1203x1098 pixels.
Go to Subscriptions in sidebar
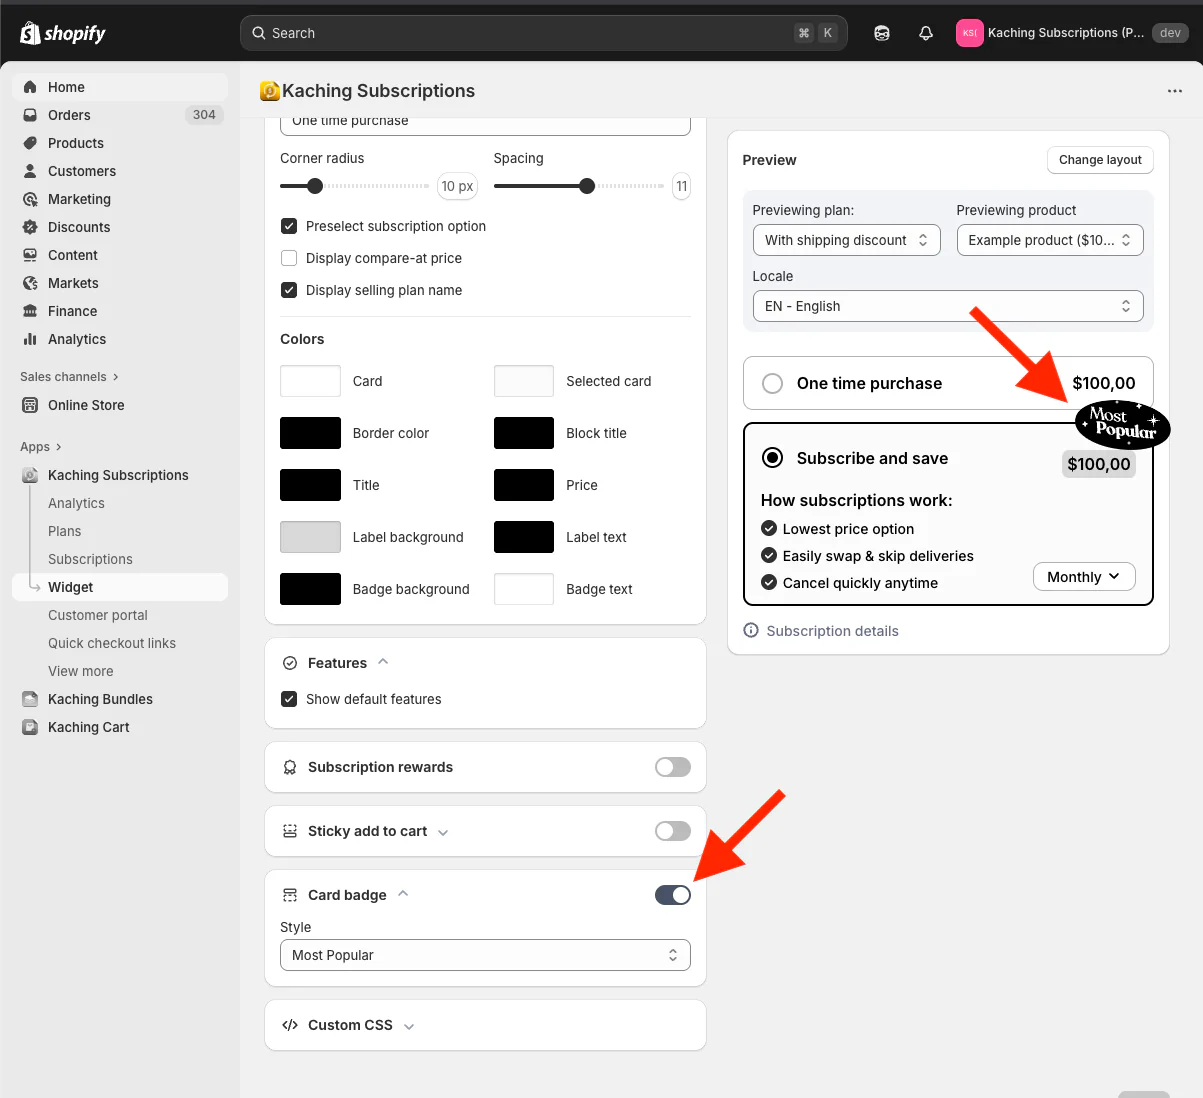(x=90, y=559)
